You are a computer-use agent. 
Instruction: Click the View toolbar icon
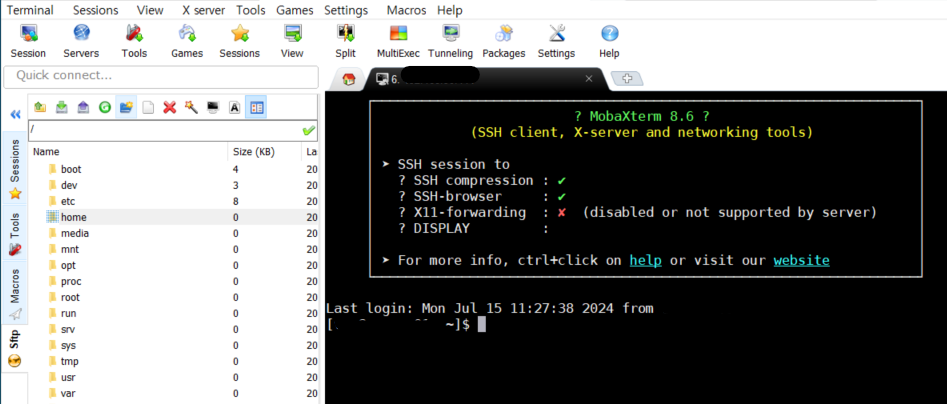point(292,41)
